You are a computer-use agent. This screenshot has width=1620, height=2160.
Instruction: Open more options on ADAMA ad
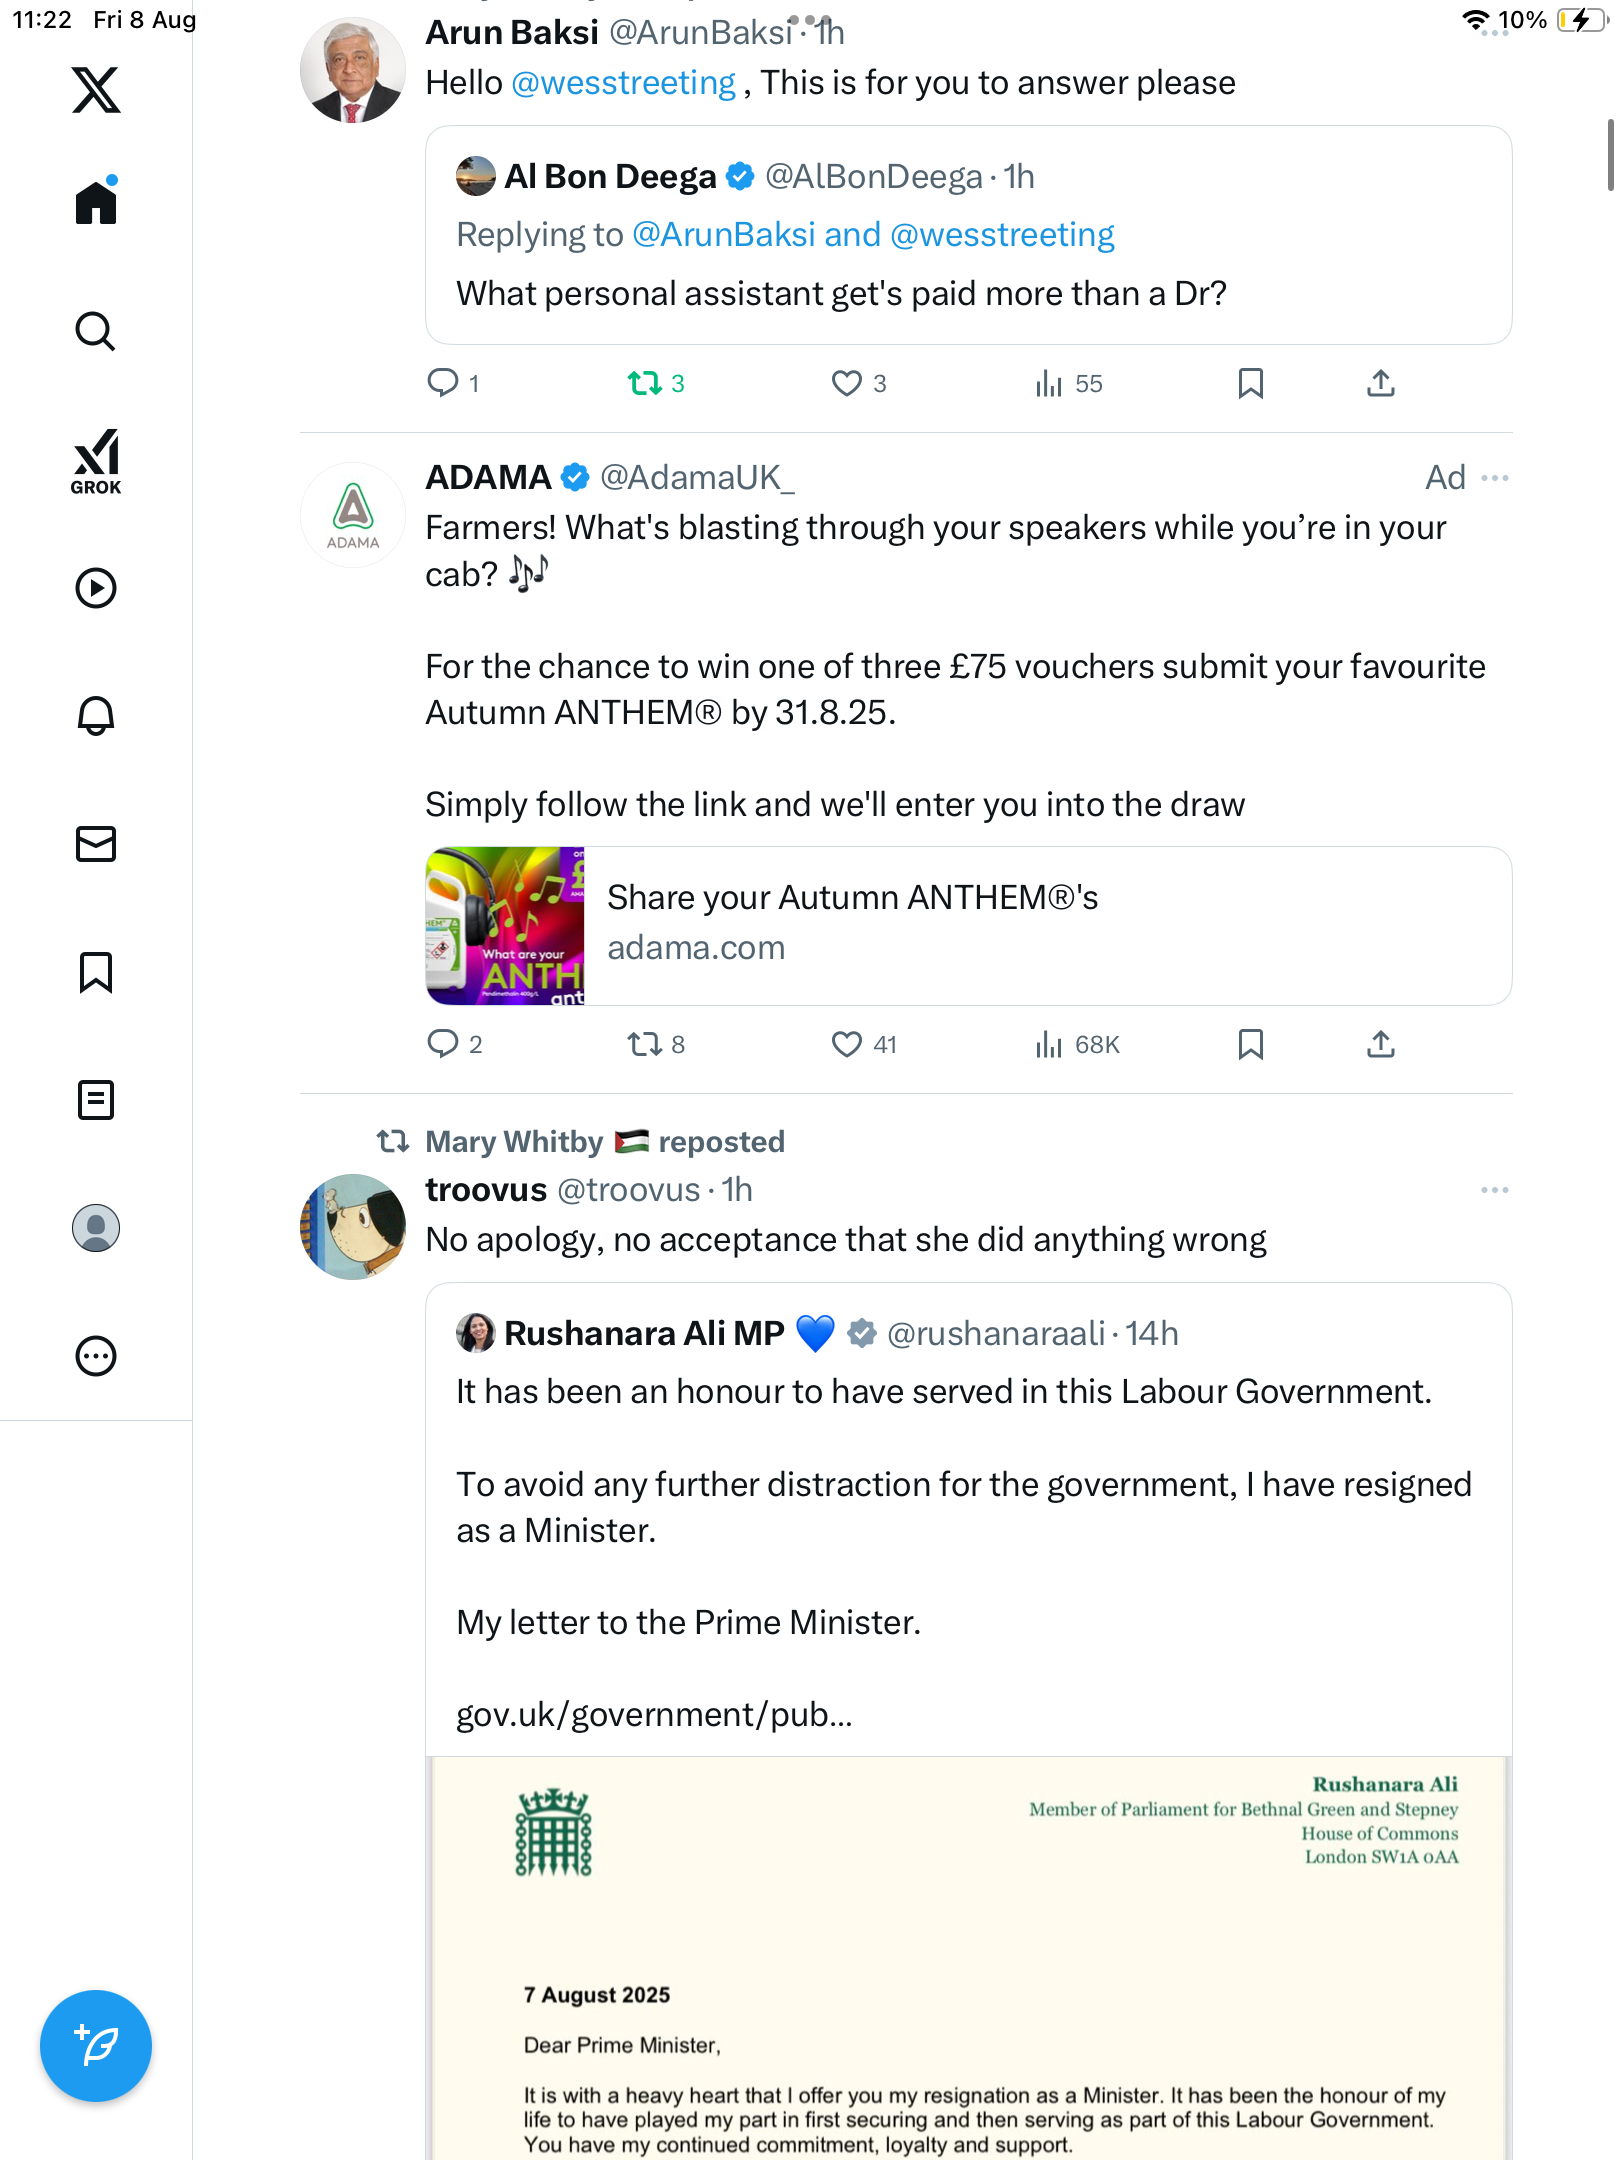coord(1495,478)
